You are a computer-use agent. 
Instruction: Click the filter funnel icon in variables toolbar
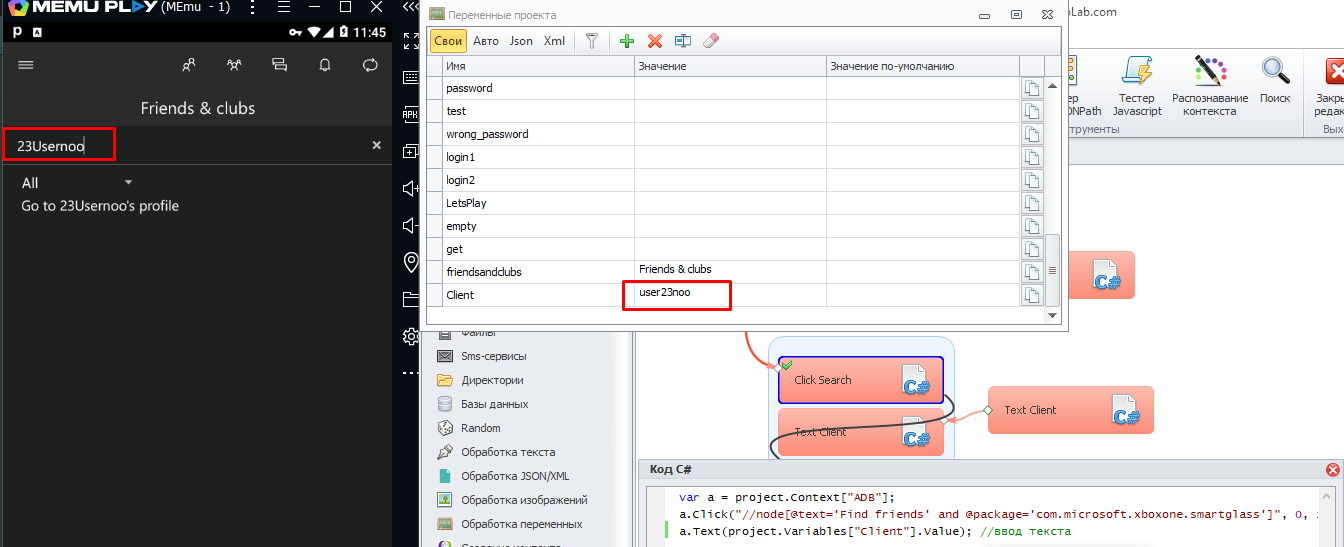(x=592, y=41)
